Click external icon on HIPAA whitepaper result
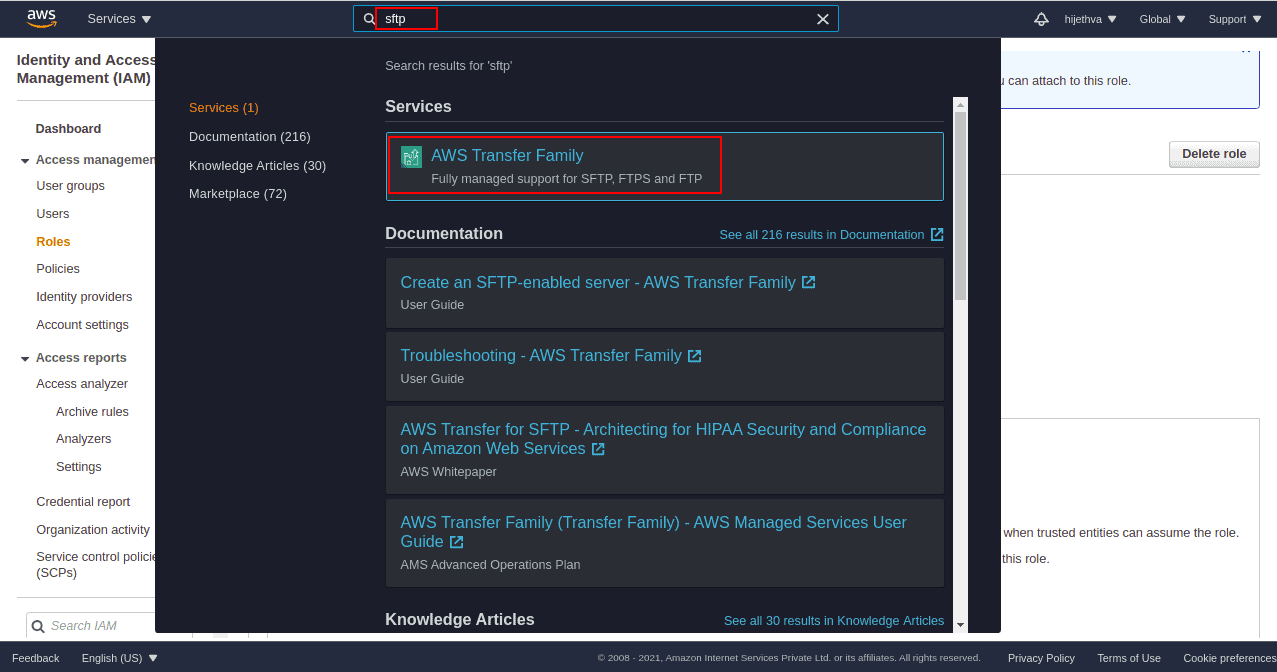This screenshot has height=672, width=1277. 598,449
